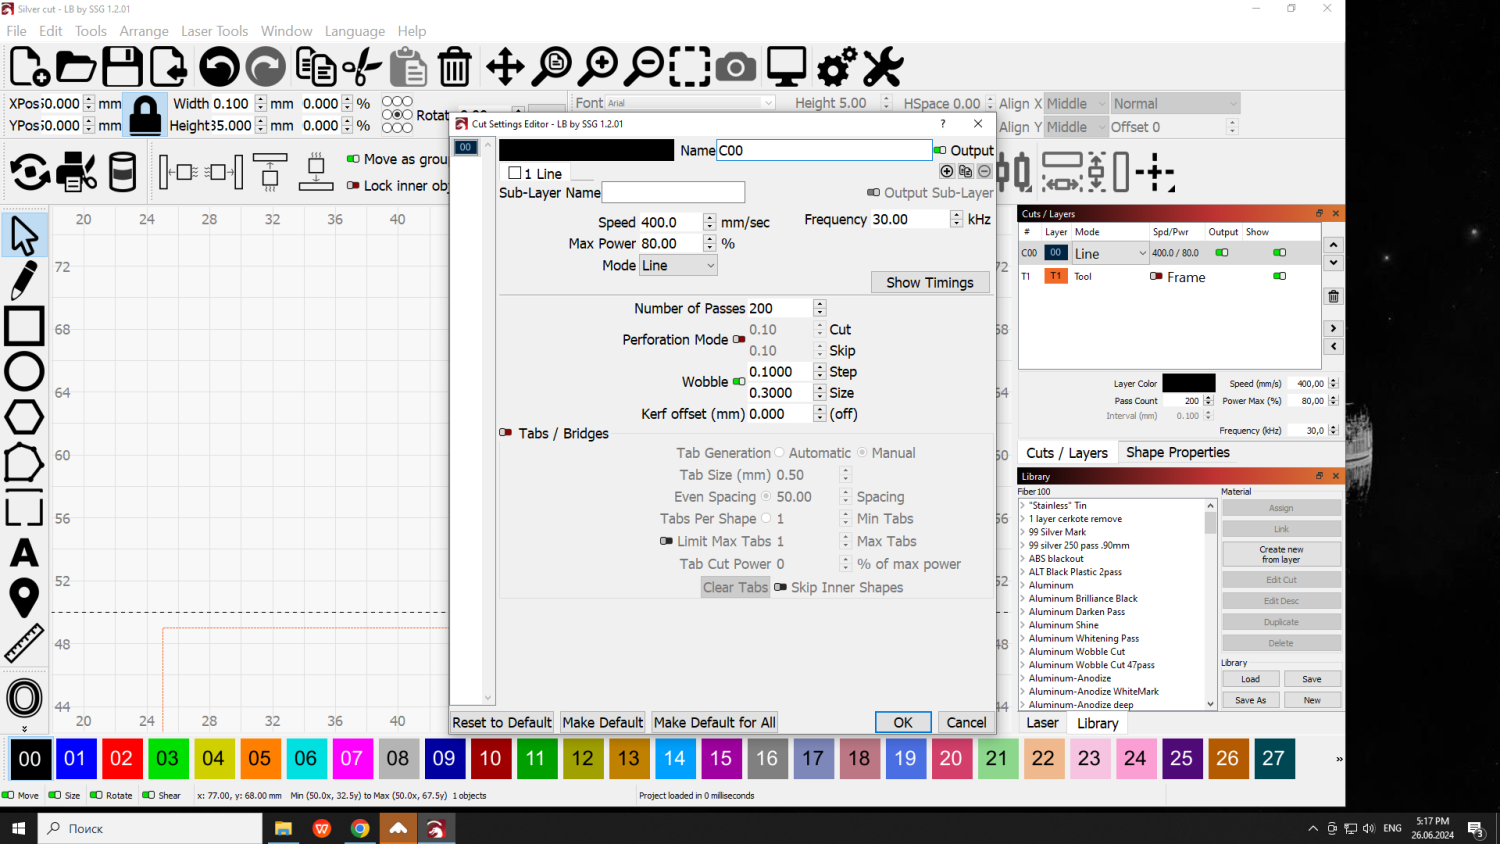The width and height of the screenshot is (1500, 844).
Task: Select the Ellipse drawing tool
Action: 24,371
